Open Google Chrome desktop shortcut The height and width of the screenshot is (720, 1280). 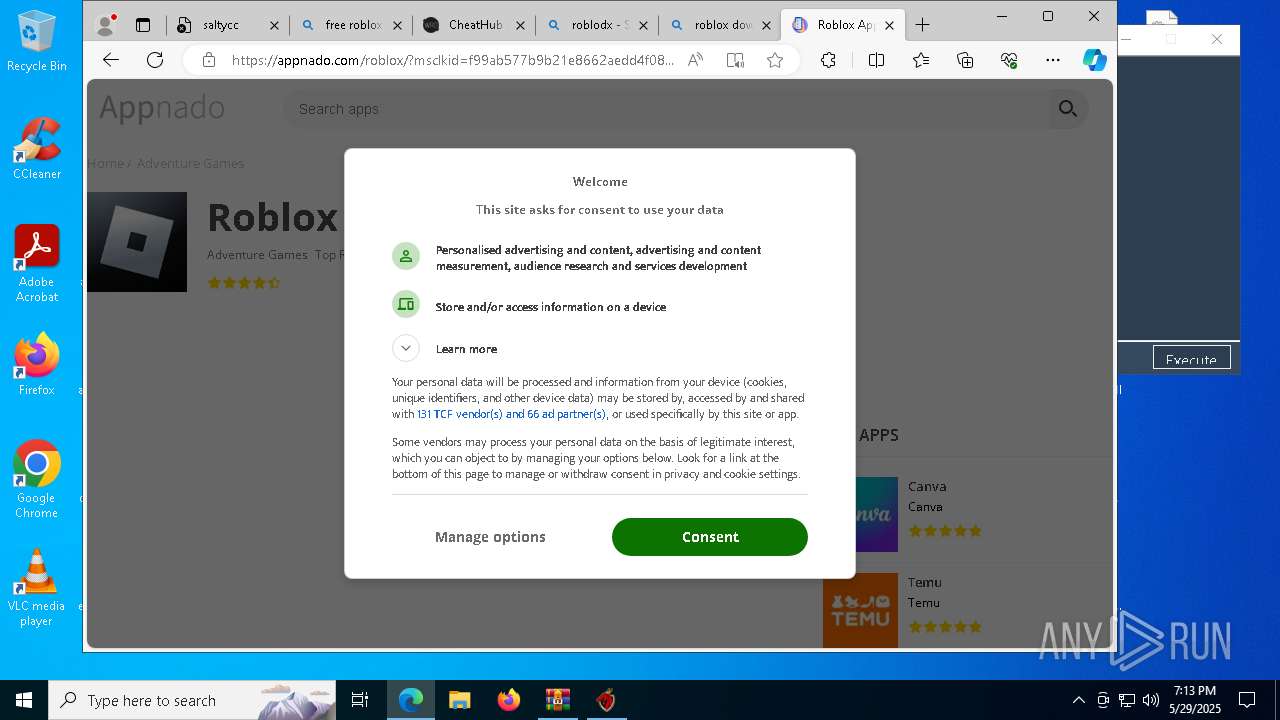(37, 479)
